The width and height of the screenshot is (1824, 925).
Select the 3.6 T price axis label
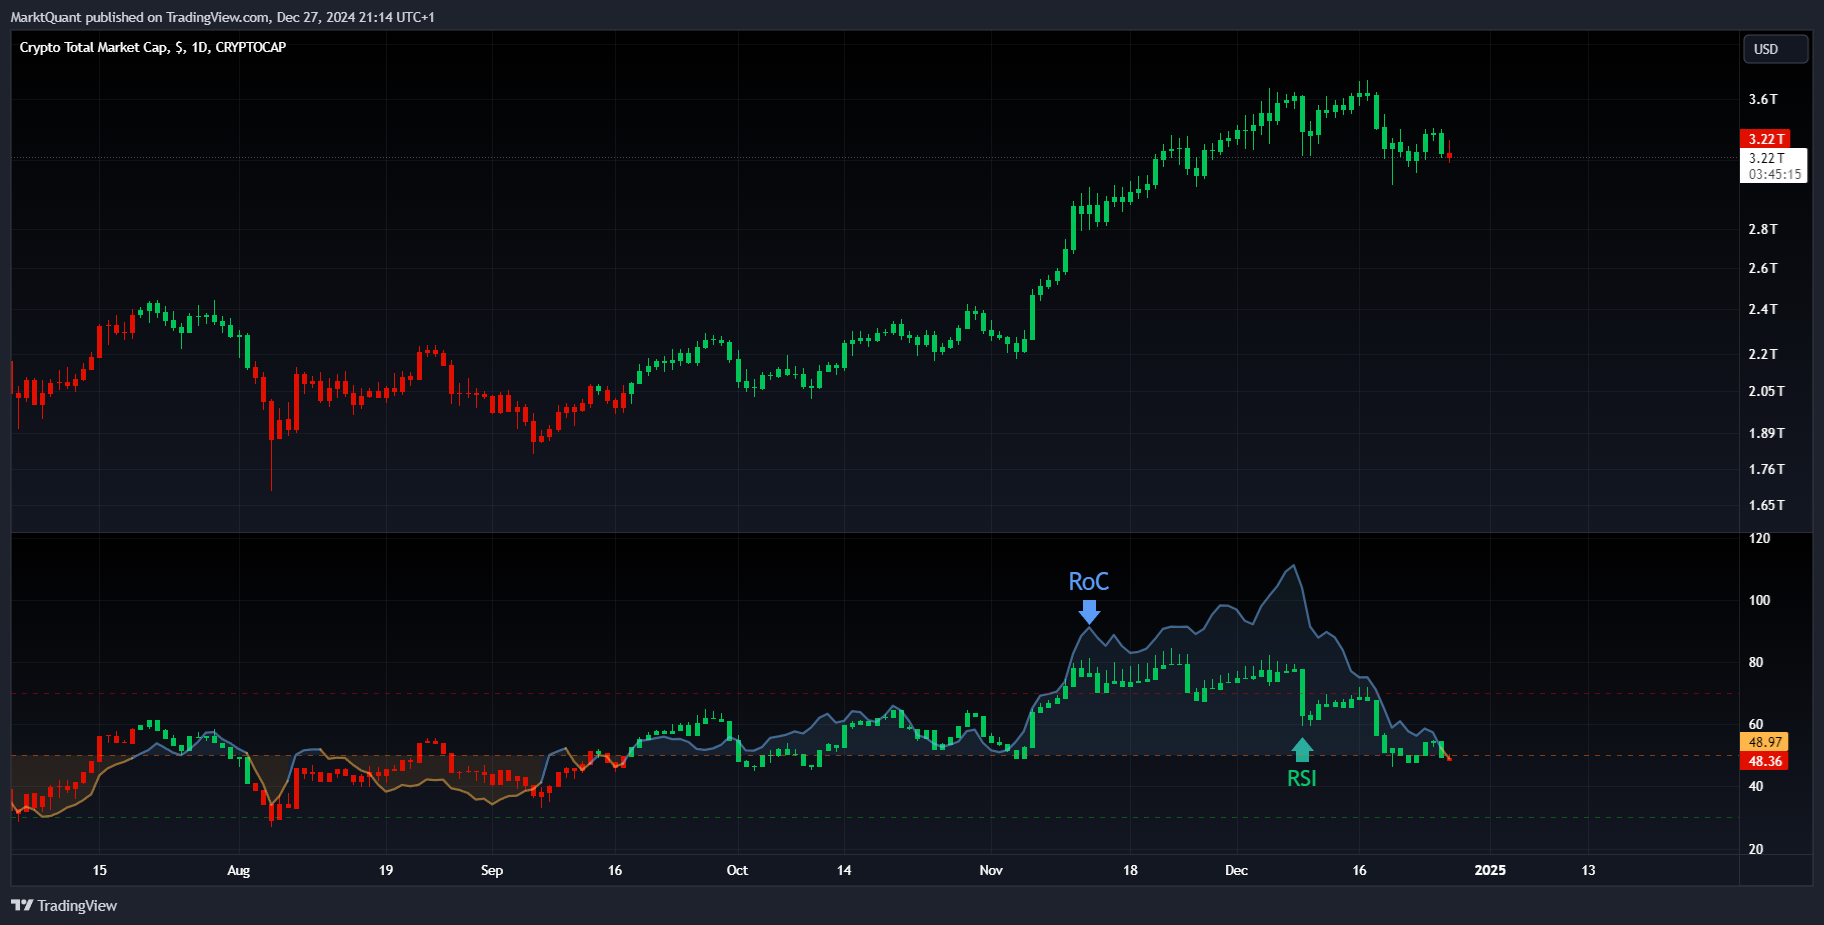1763,99
